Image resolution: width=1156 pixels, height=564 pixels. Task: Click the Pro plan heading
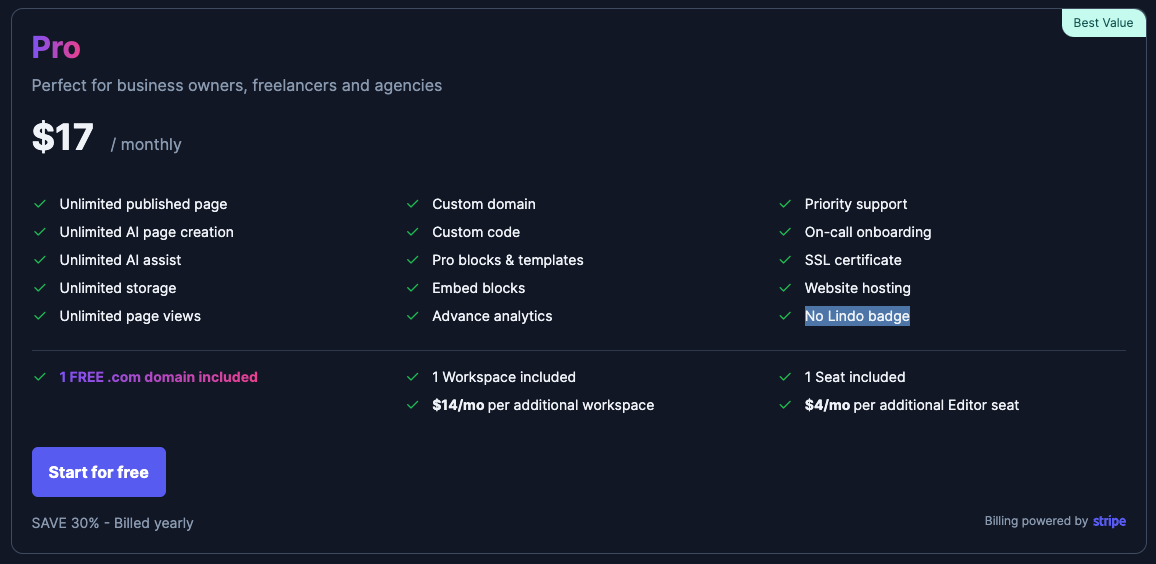[56, 47]
